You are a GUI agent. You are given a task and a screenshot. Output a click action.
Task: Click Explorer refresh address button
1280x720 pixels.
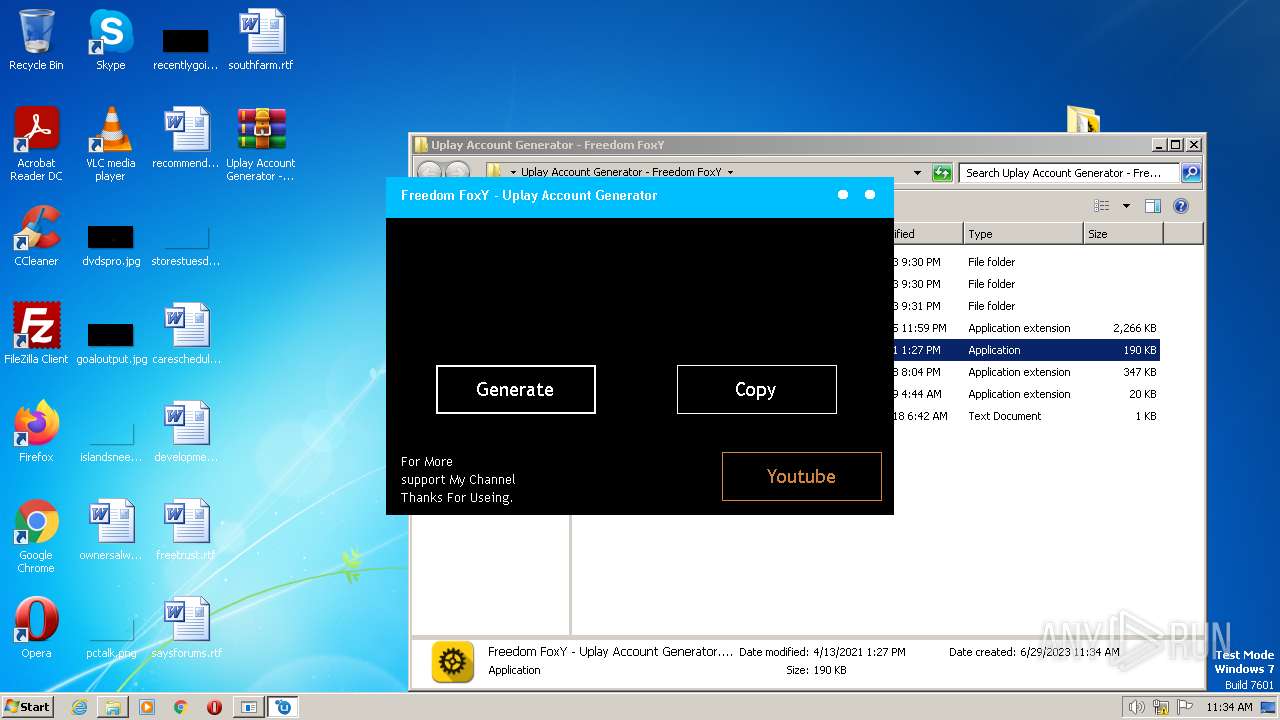942,172
